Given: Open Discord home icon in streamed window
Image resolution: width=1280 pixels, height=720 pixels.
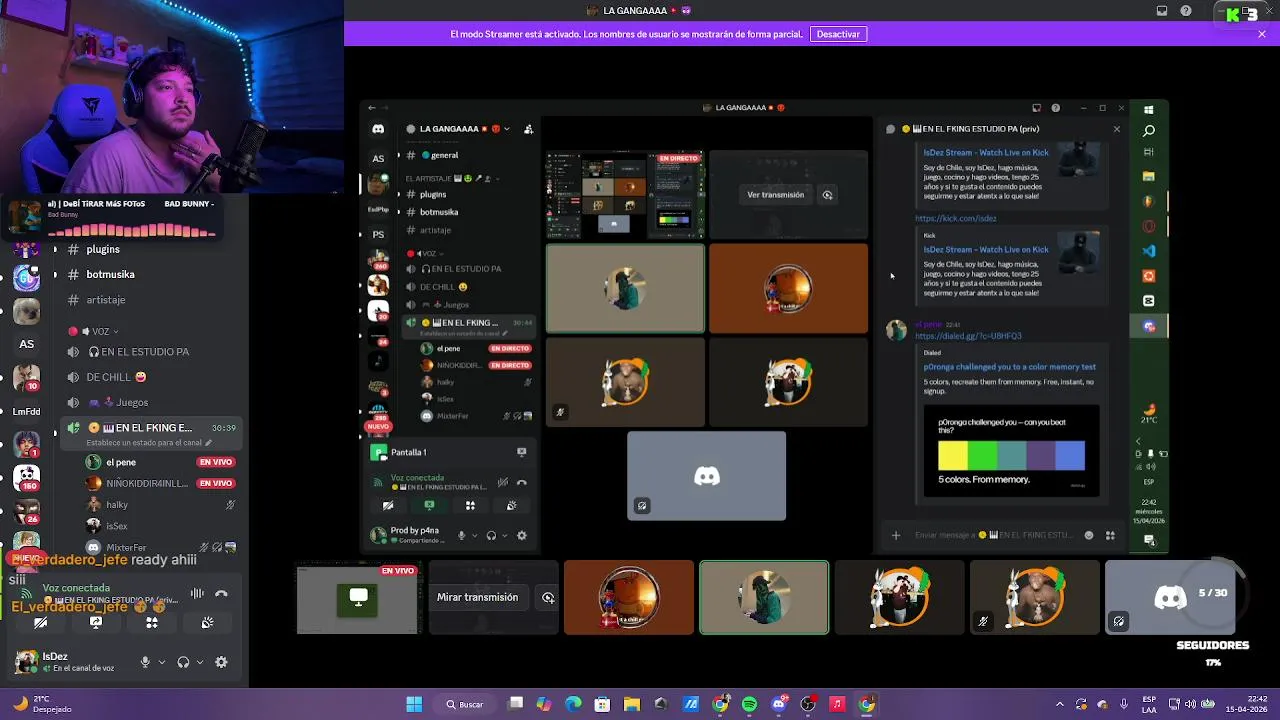Looking at the screenshot, I should (x=378, y=129).
